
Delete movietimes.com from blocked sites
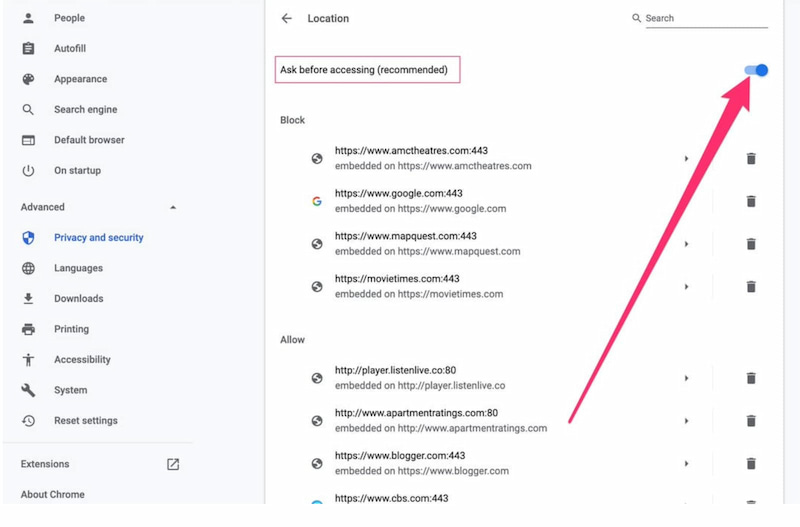point(751,287)
